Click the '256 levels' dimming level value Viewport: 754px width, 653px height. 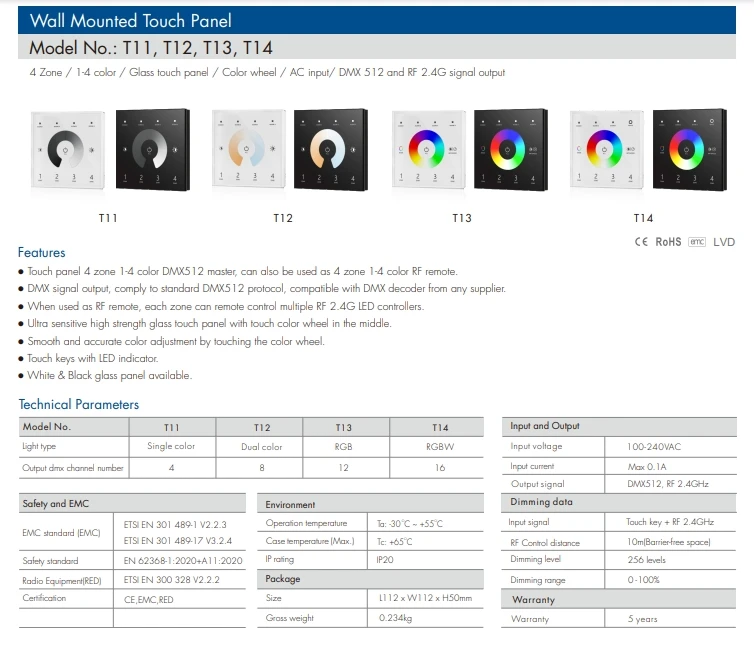[x=646, y=560]
